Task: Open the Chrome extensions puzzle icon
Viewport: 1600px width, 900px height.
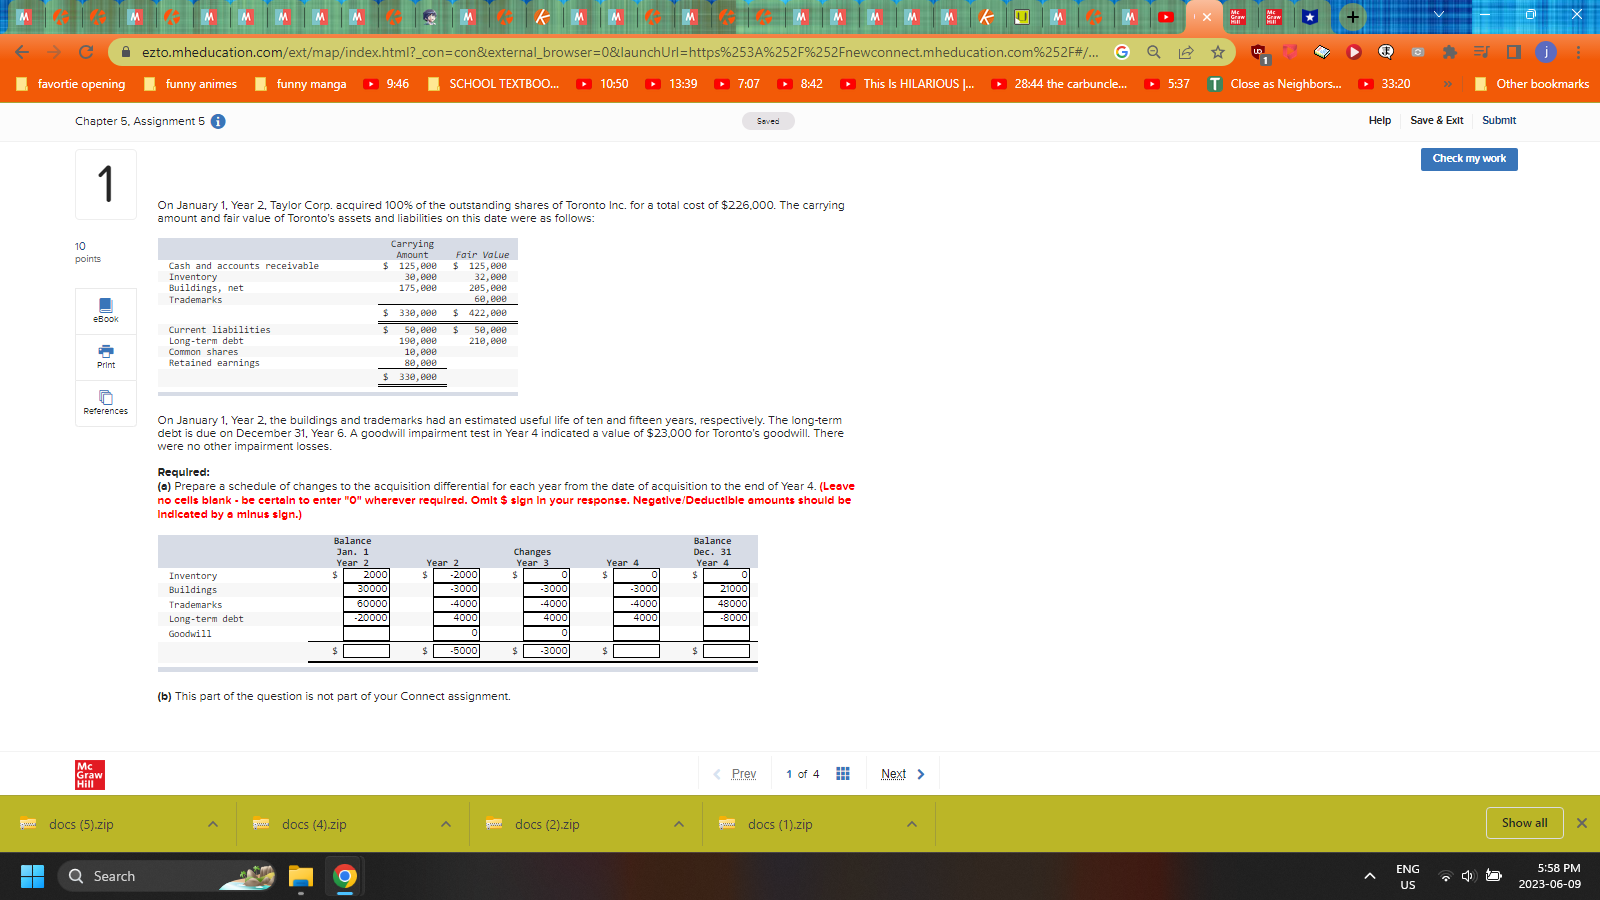Action: pos(1450,52)
